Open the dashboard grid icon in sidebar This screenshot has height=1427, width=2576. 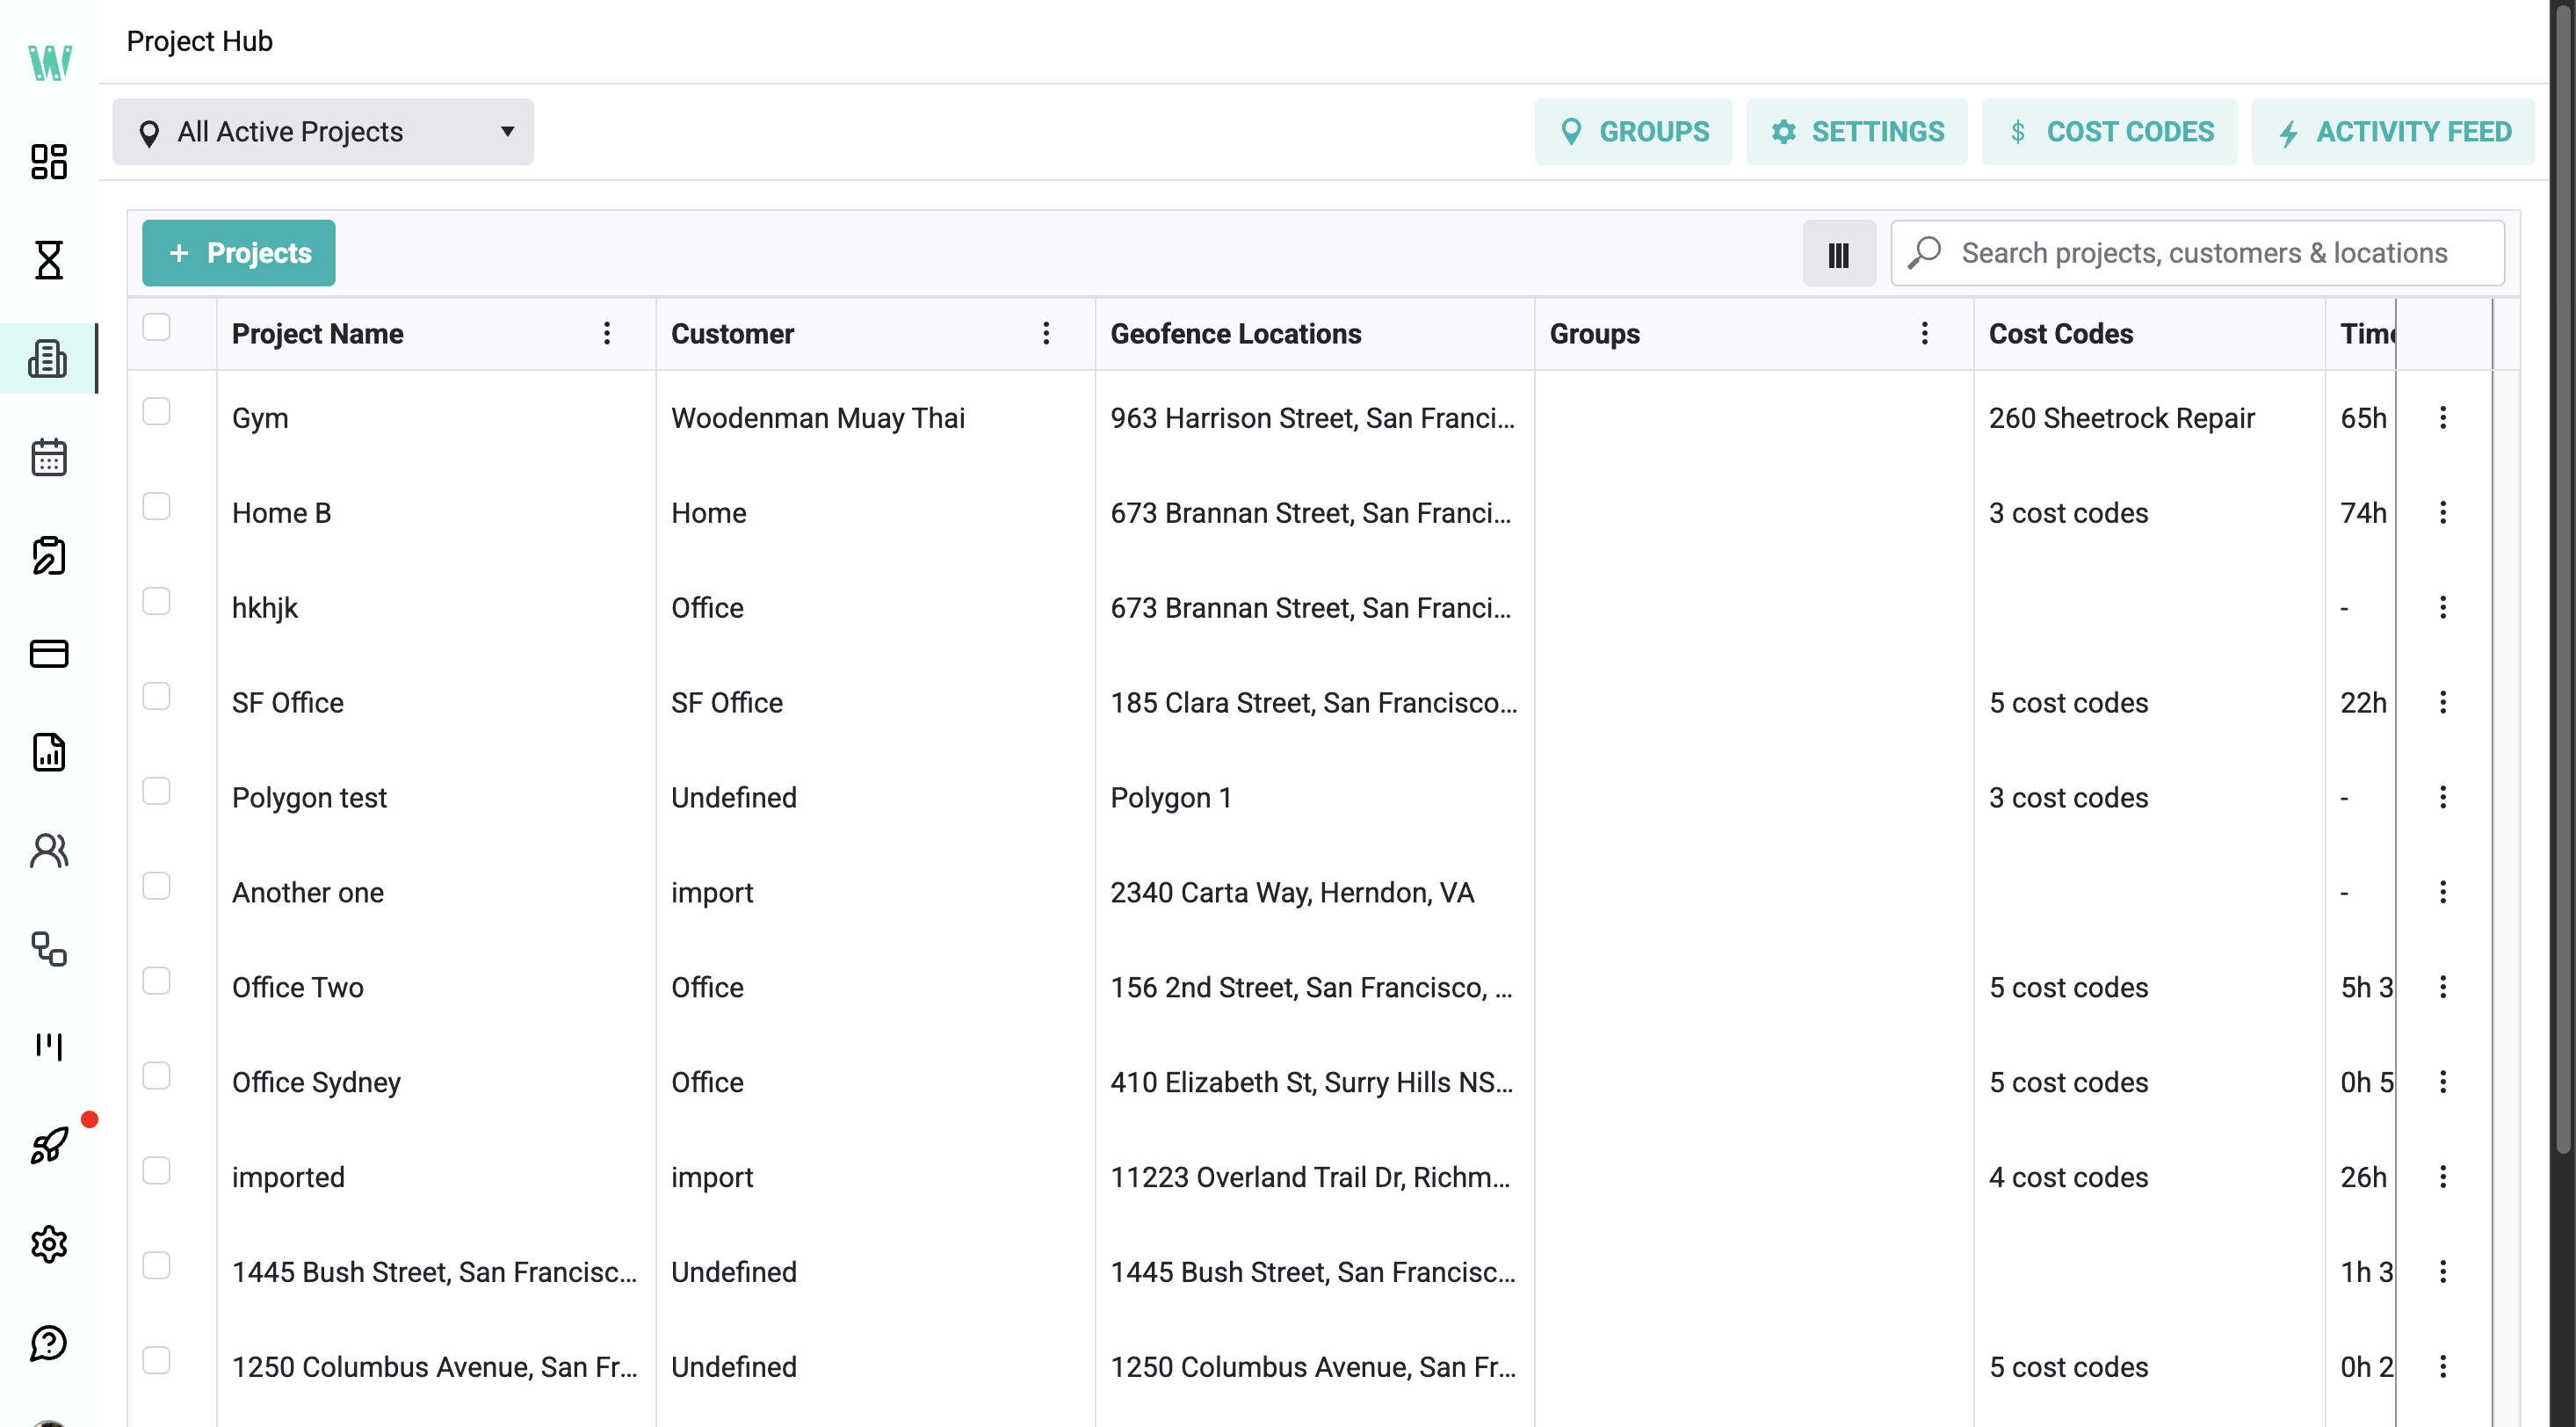[48, 161]
